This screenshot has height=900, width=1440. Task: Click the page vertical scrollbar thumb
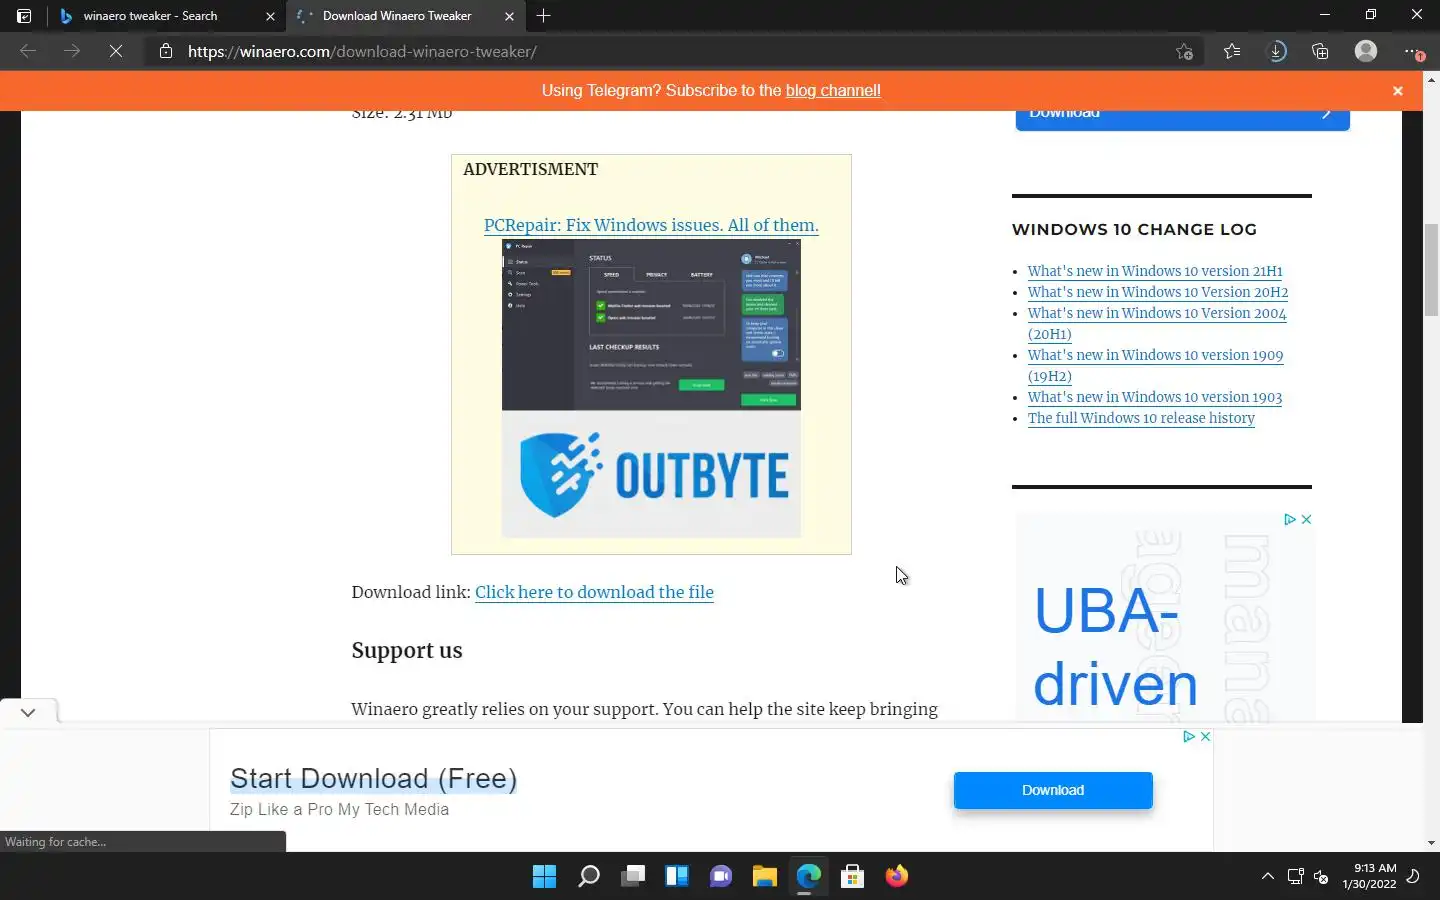pyautogui.click(x=1431, y=270)
